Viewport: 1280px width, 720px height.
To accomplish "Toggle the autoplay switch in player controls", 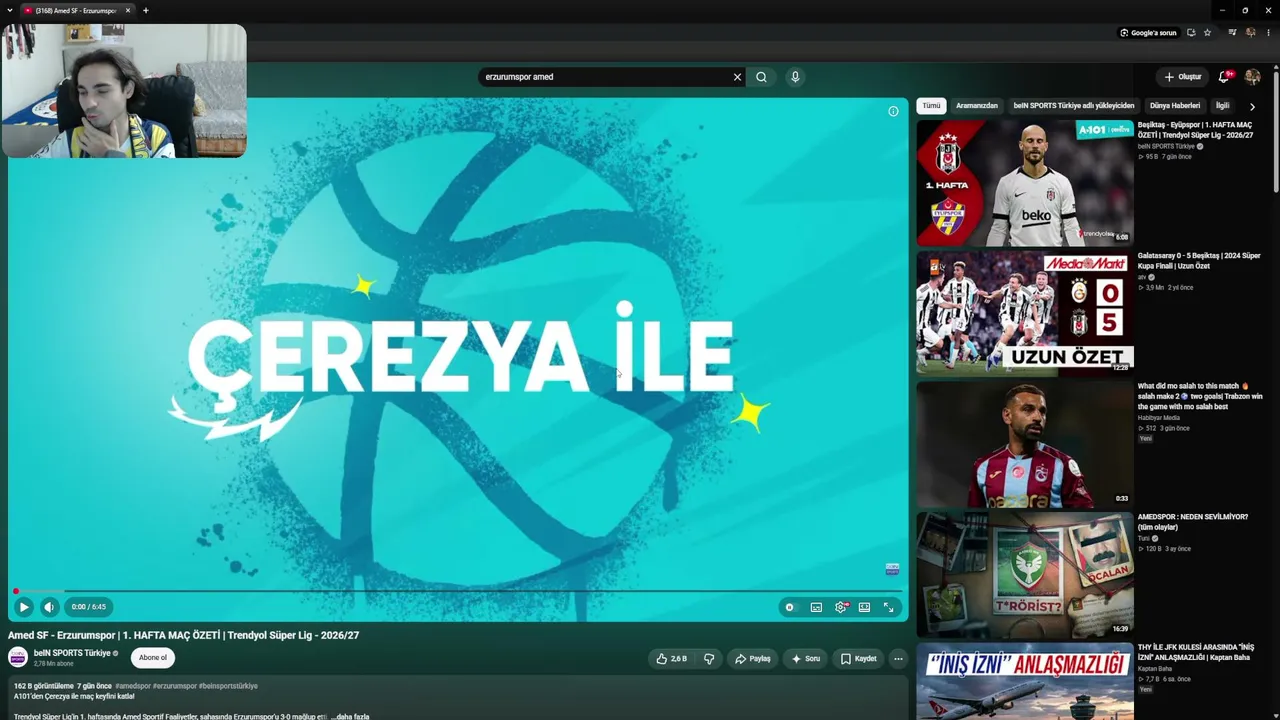I will coord(790,607).
